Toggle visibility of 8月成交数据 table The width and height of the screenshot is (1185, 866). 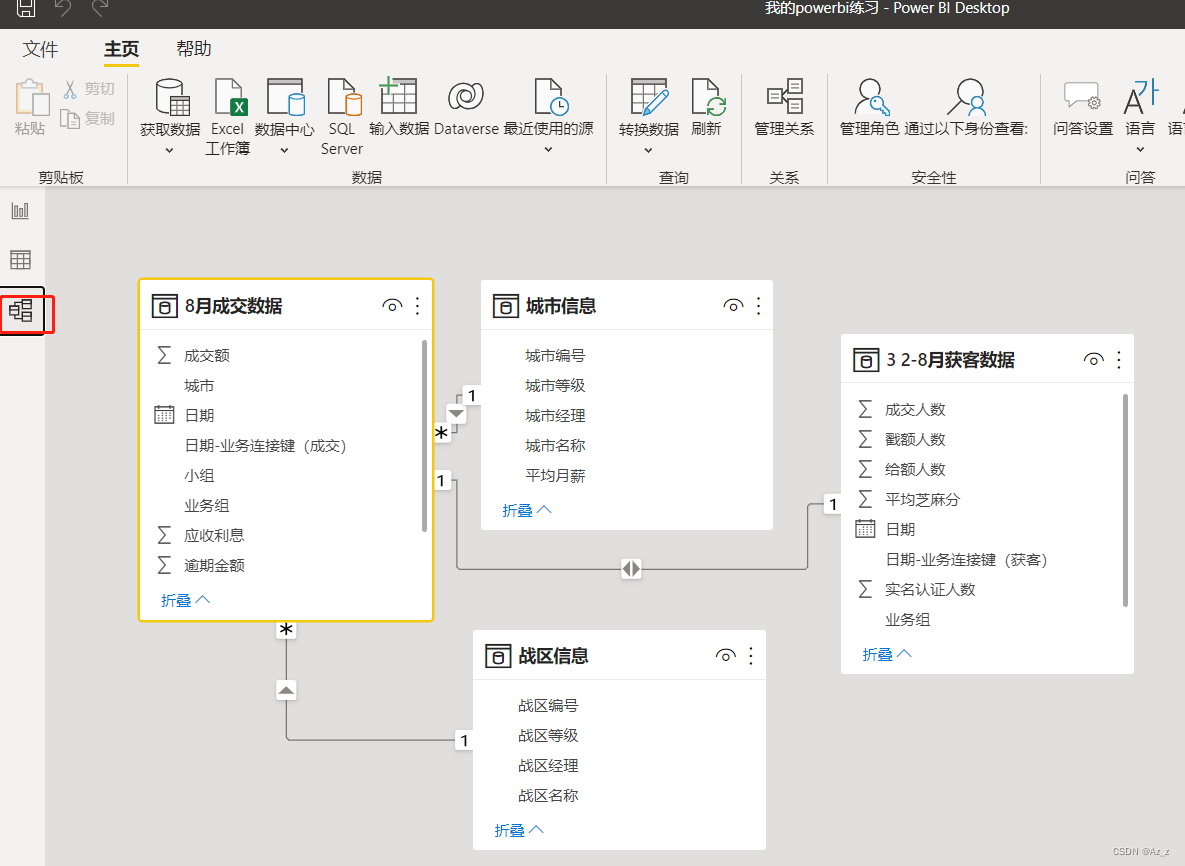[392, 305]
